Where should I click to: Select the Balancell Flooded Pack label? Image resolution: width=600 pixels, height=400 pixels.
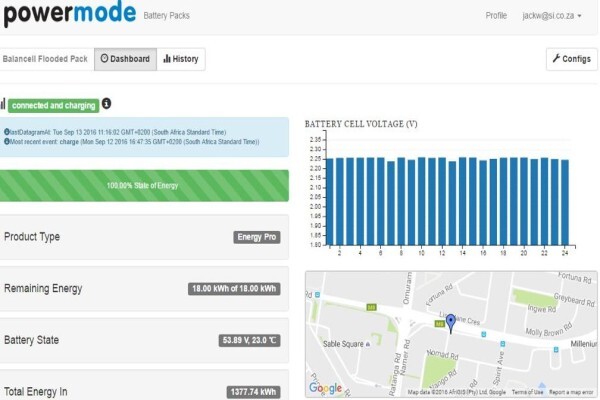[x=45, y=59]
